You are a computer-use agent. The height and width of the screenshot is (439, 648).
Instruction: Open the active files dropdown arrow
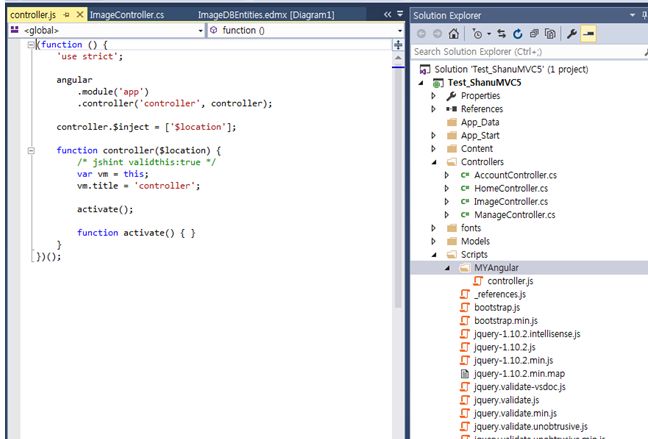pos(400,14)
